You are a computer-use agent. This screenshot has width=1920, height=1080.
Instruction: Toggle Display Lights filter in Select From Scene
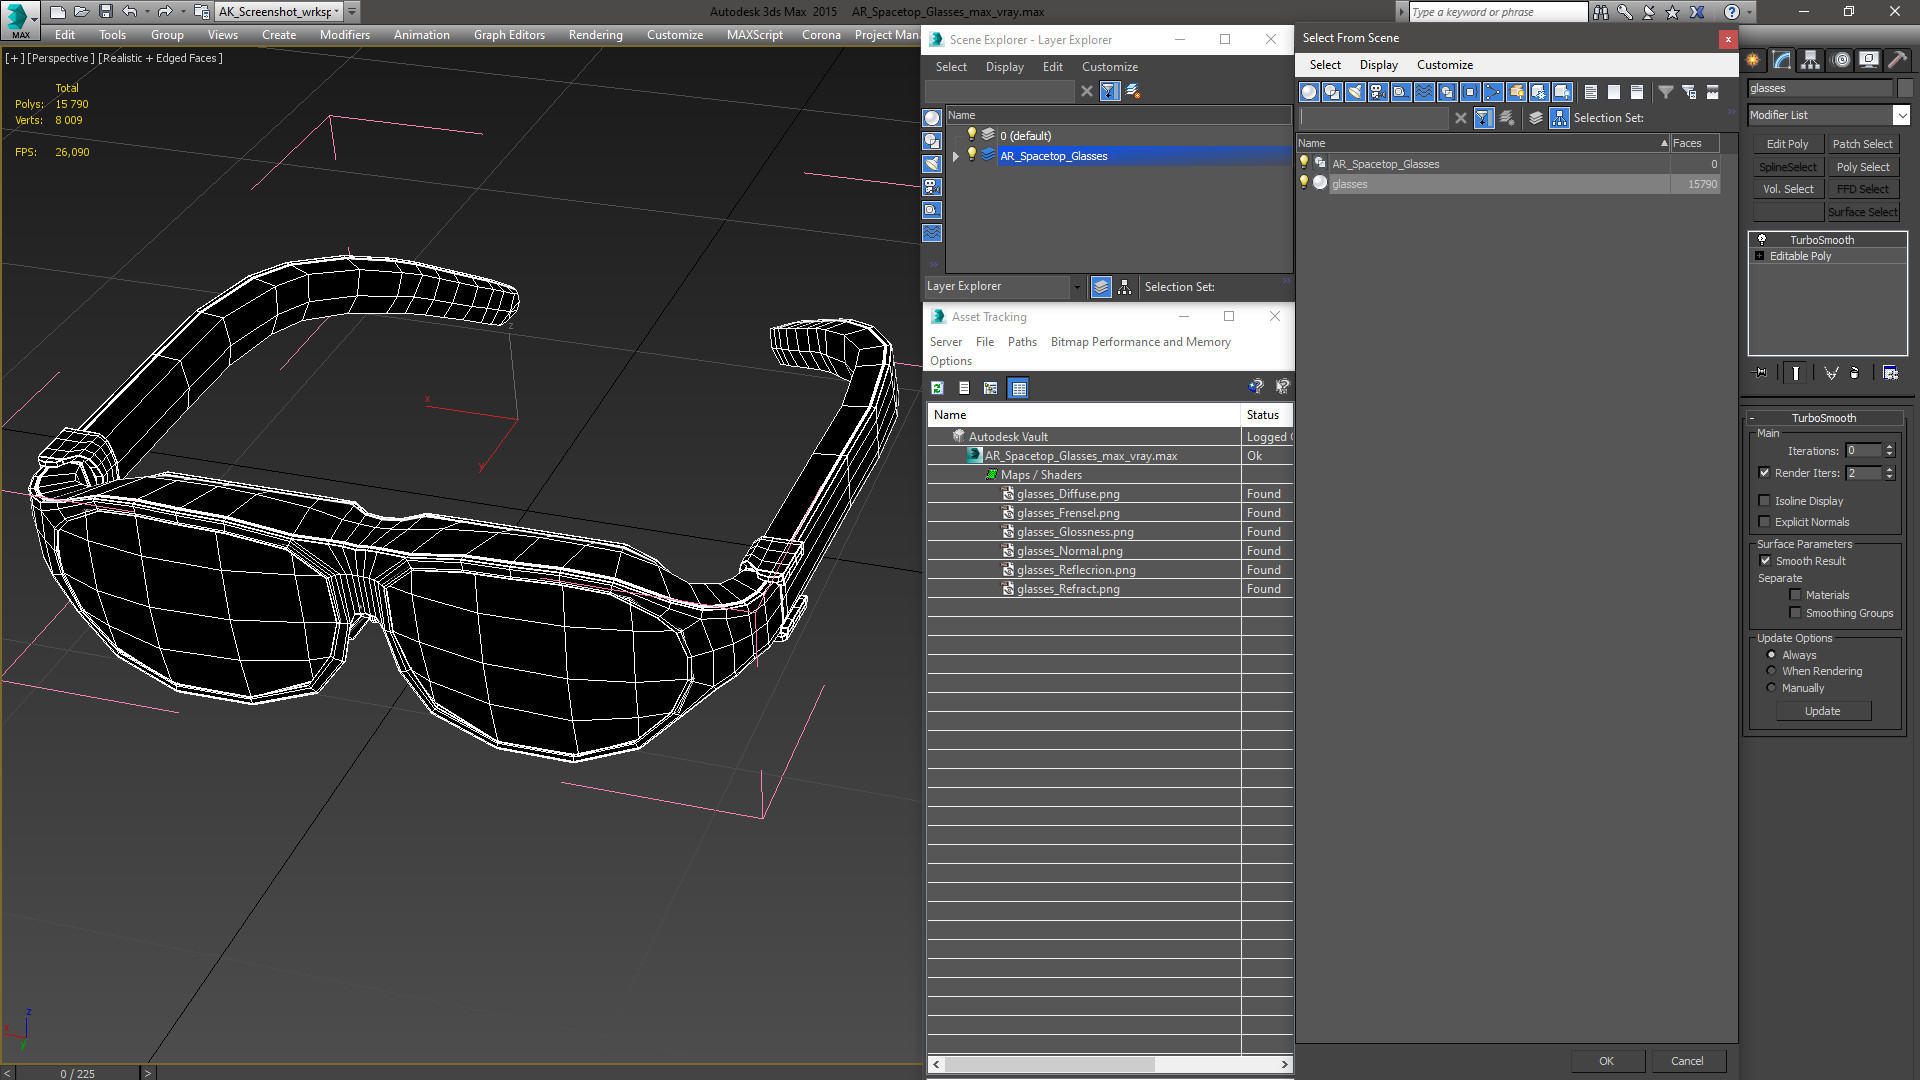tap(1355, 92)
